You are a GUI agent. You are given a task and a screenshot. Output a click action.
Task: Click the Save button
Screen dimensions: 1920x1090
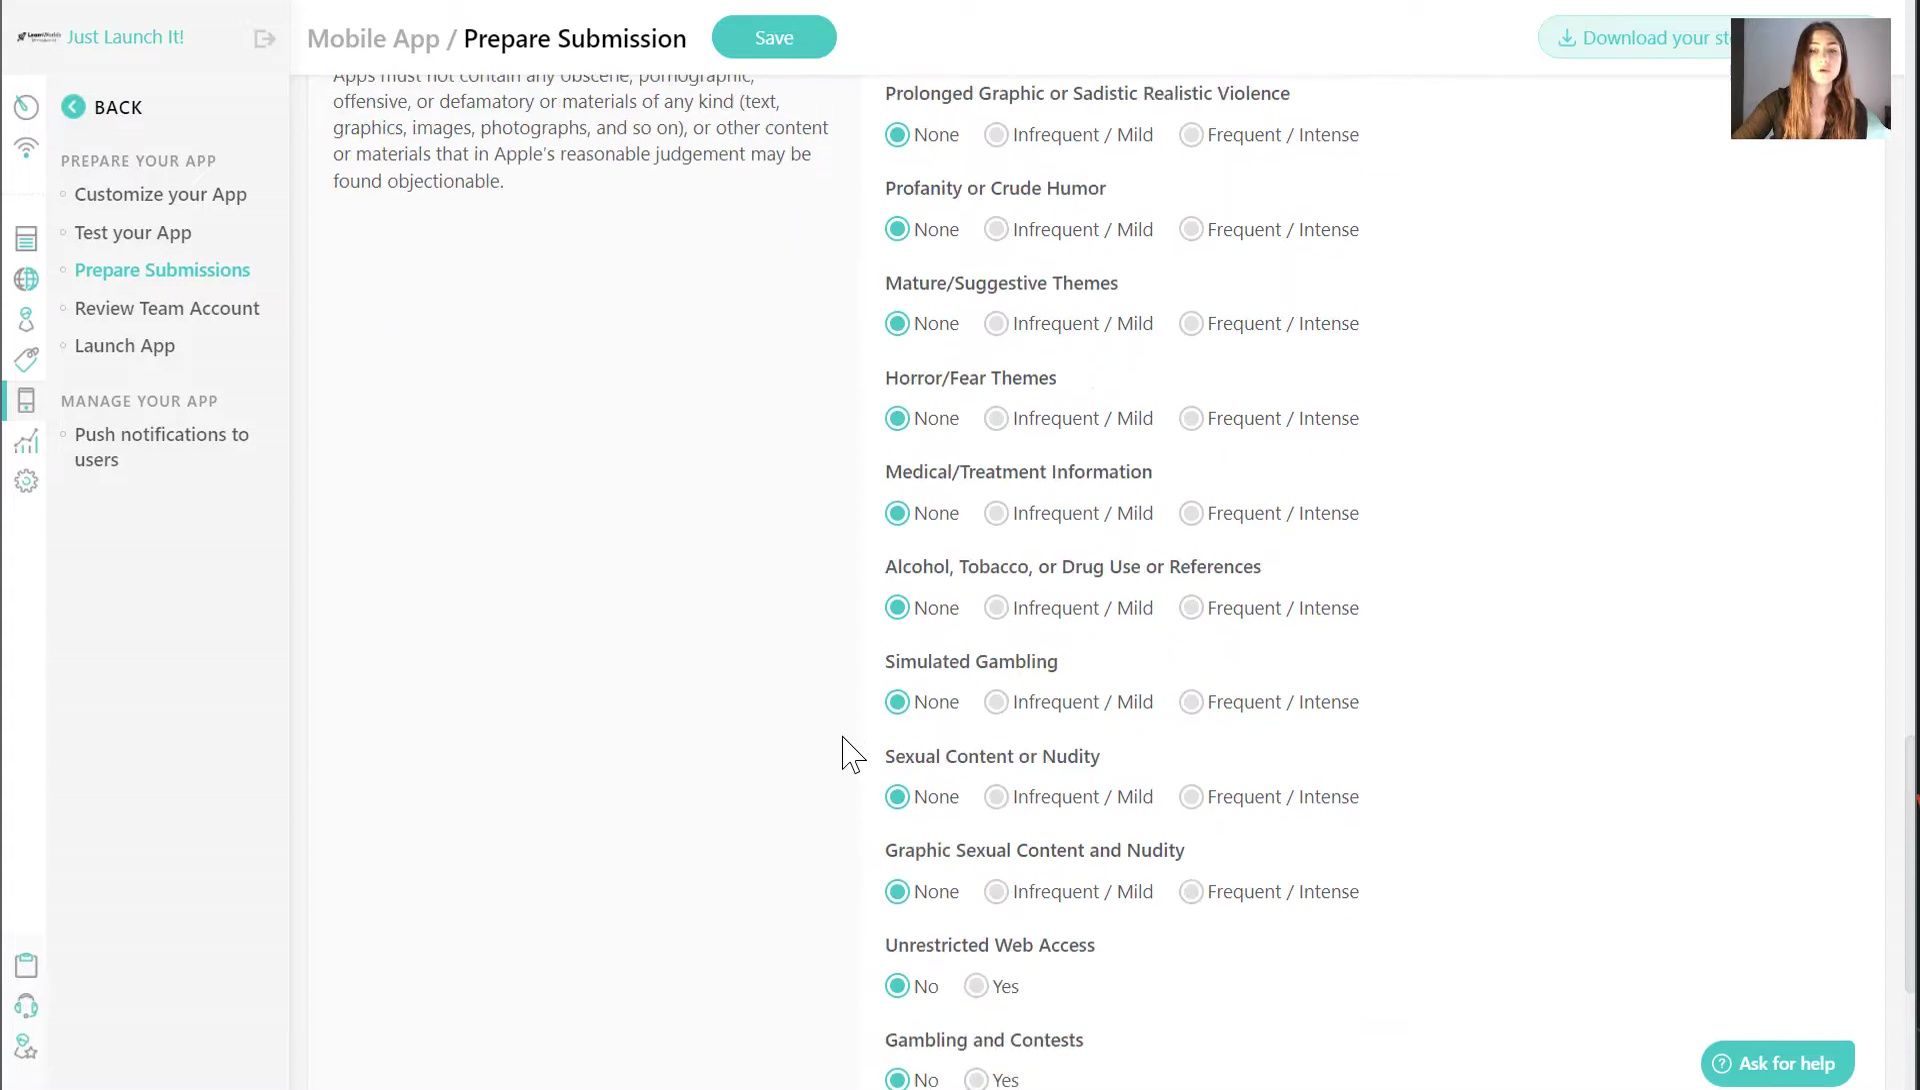[774, 37]
